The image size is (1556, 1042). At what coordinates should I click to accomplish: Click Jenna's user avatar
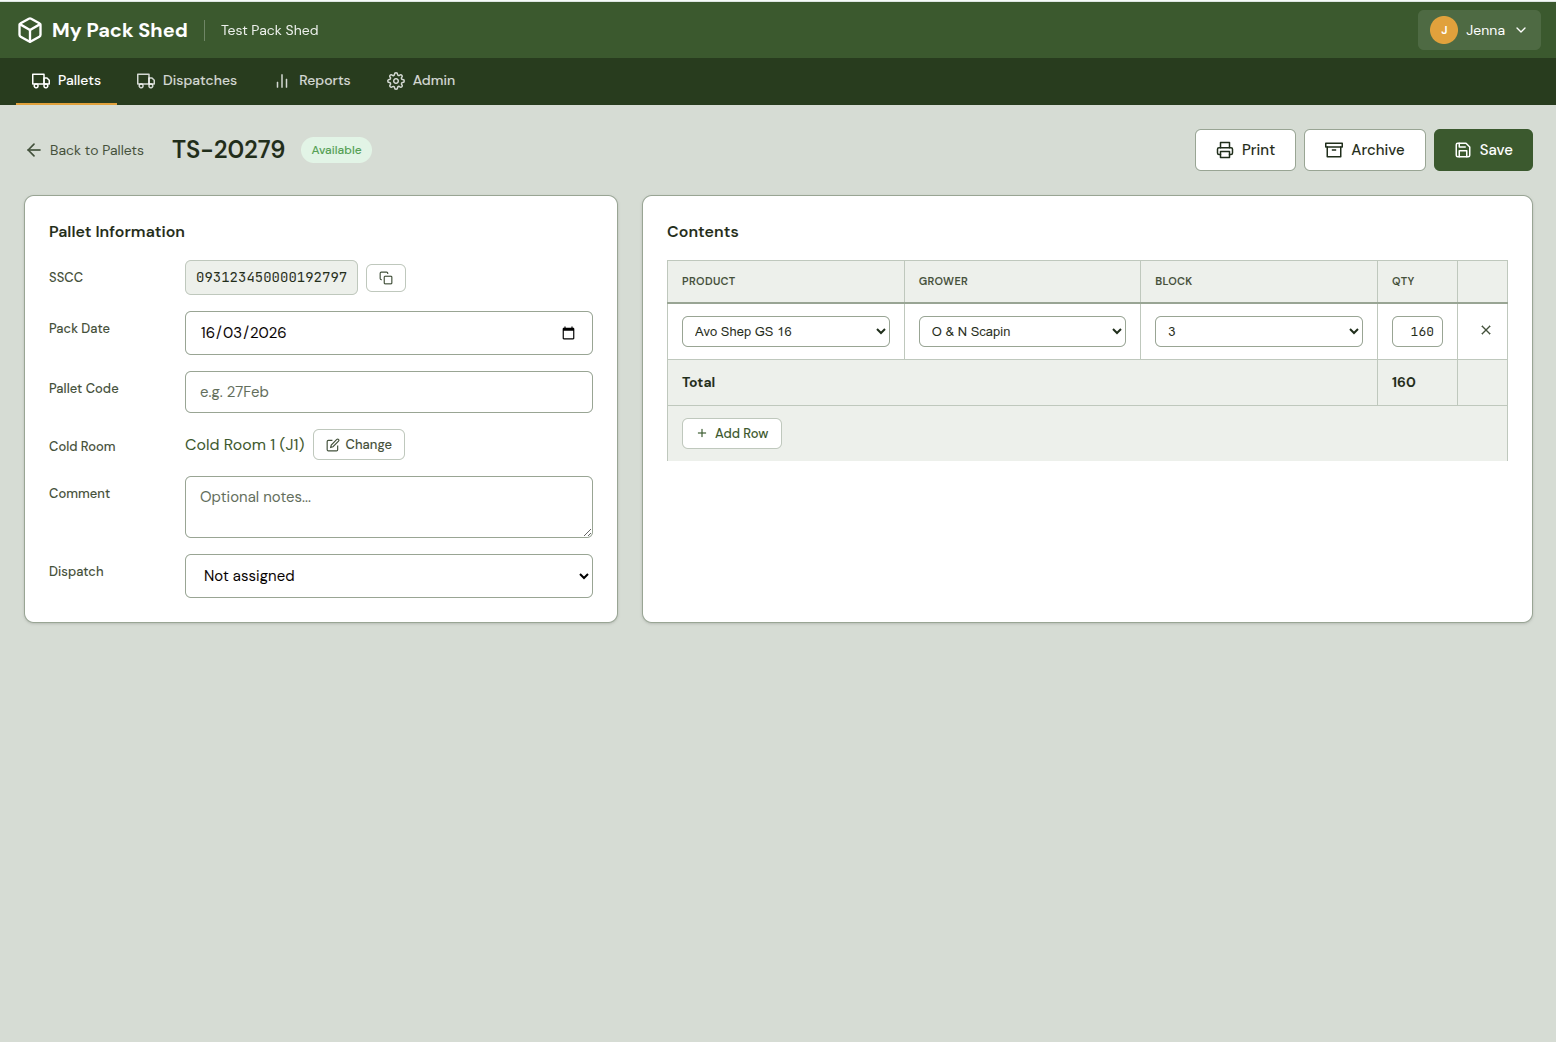(x=1443, y=30)
